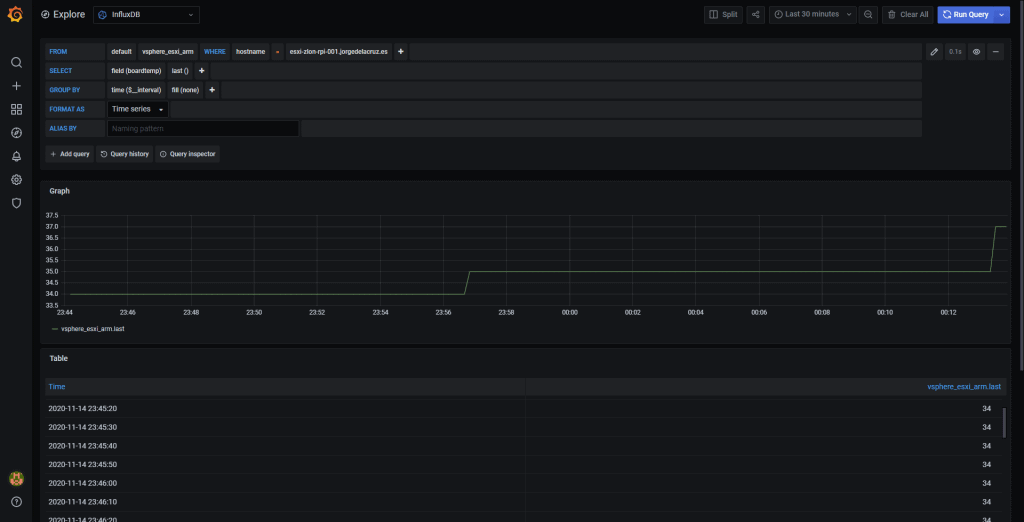Click the table vertical scrollbar

tap(1004, 423)
